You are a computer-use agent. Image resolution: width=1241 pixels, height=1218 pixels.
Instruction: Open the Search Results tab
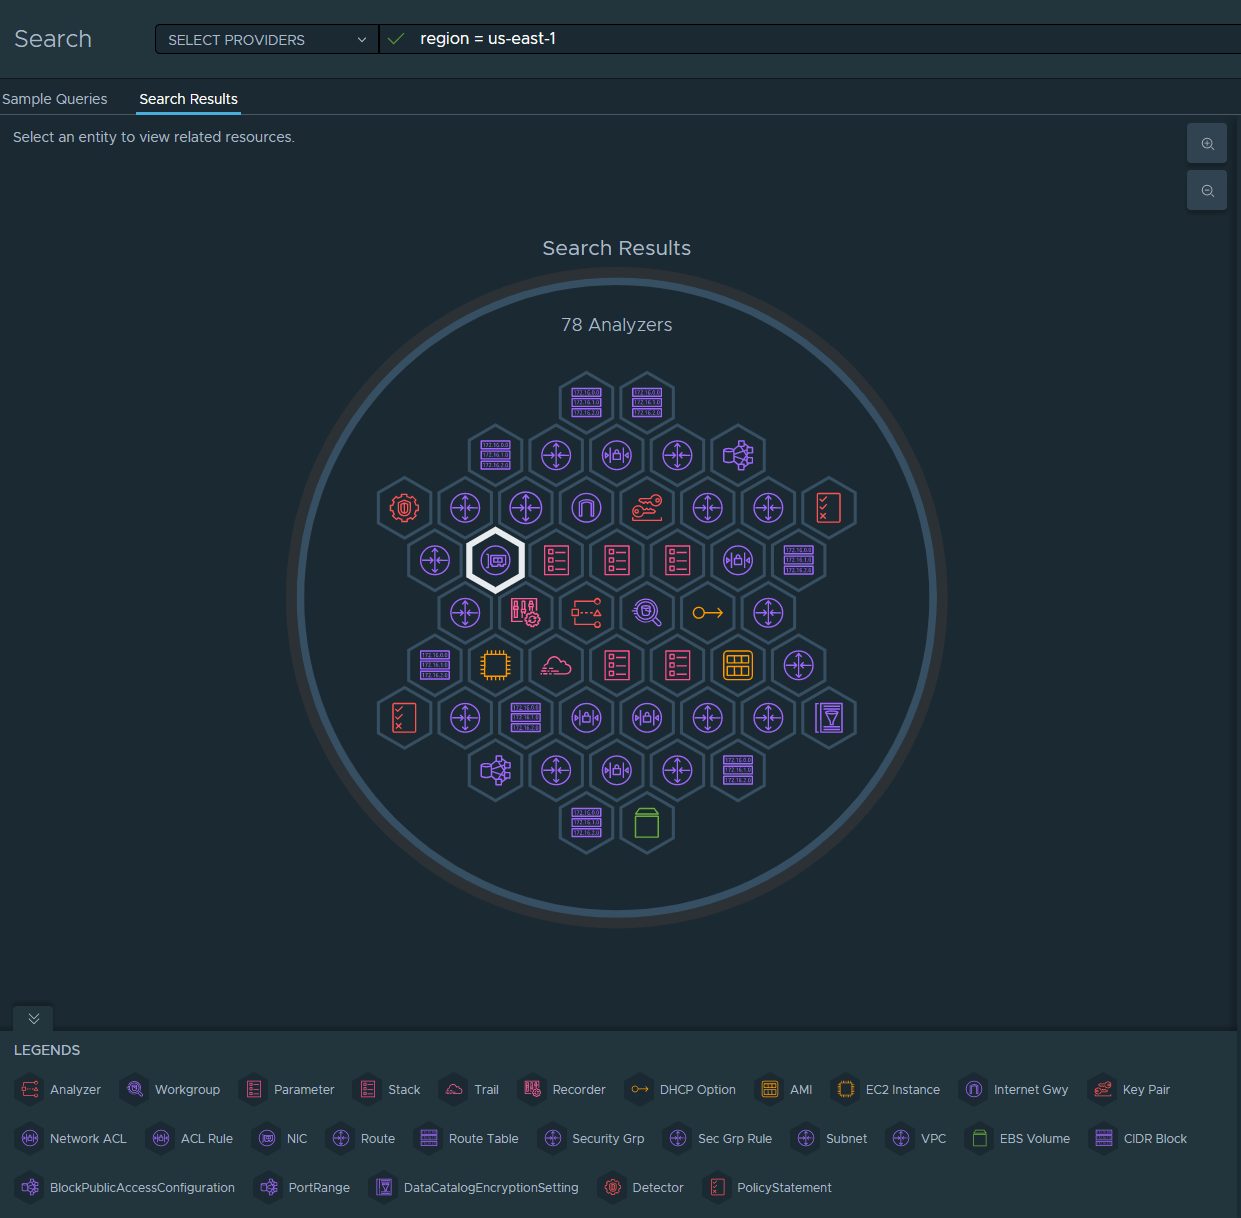pos(188,99)
